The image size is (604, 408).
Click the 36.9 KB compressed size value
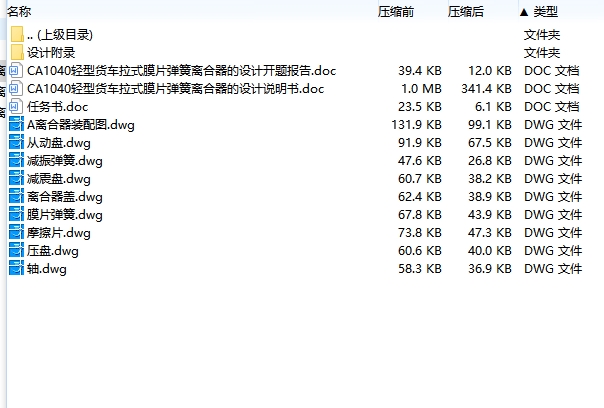490,269
